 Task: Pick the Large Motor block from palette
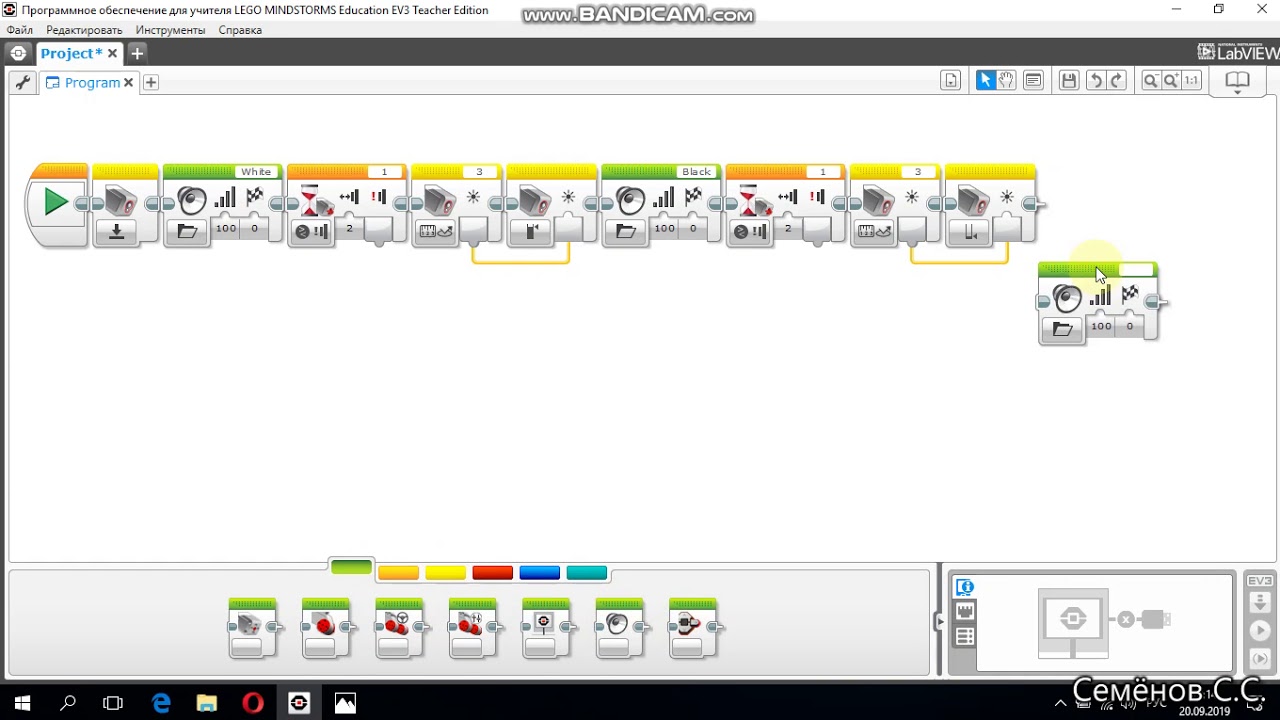[326, 628]
